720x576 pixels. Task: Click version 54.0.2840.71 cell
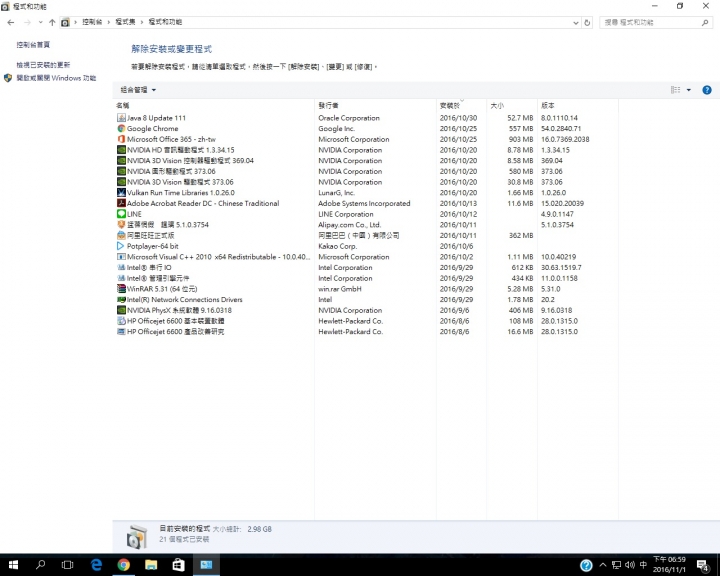pos(561,129)
